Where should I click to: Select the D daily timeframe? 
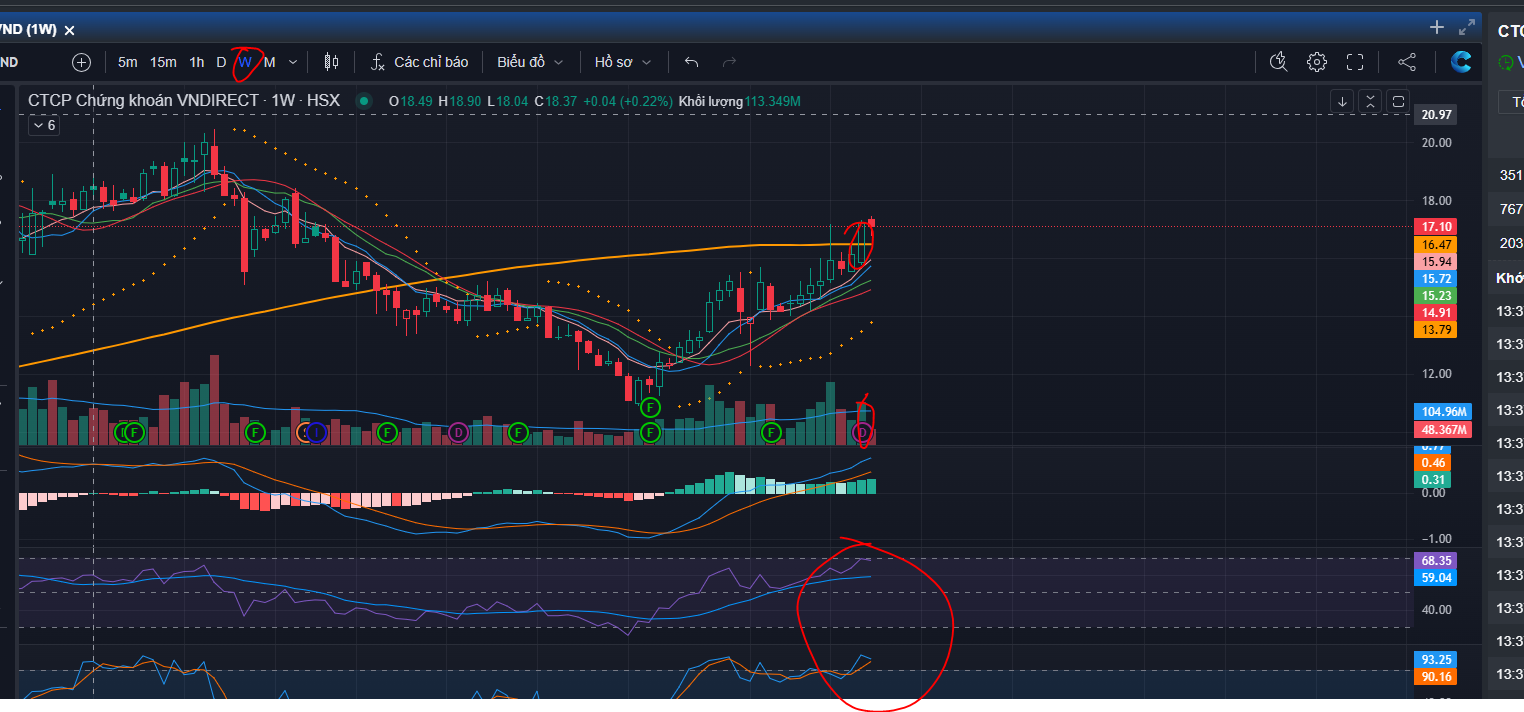click(x=221, y=62)
